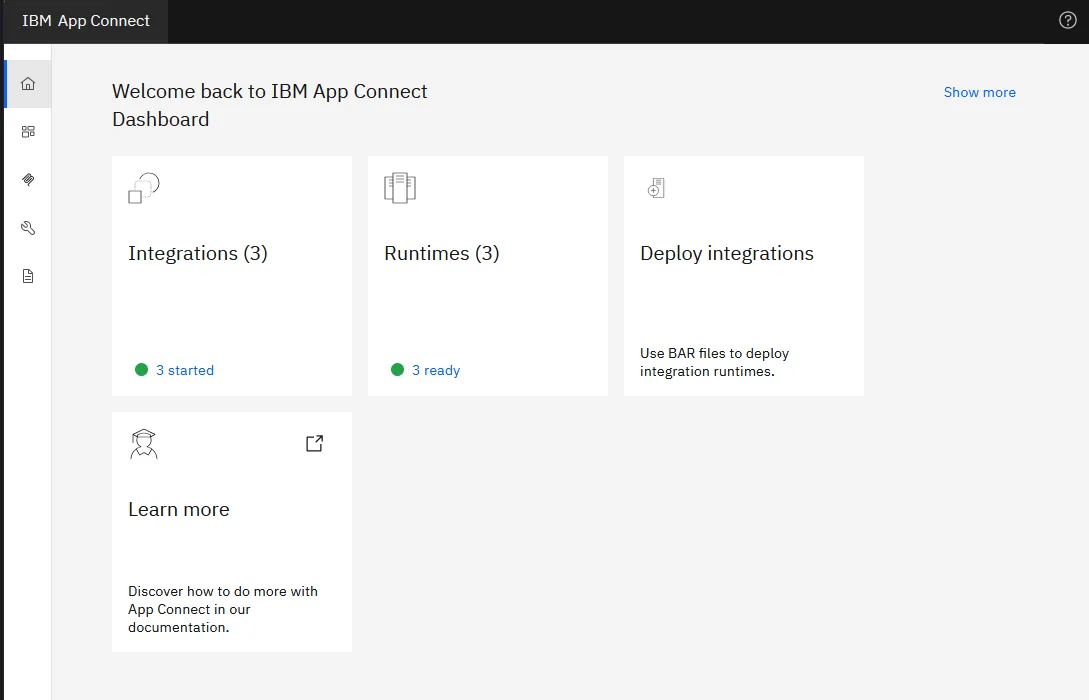Click the Runtimes server icon
Screen dimensions: 1089x700
[x=400, y=188]
